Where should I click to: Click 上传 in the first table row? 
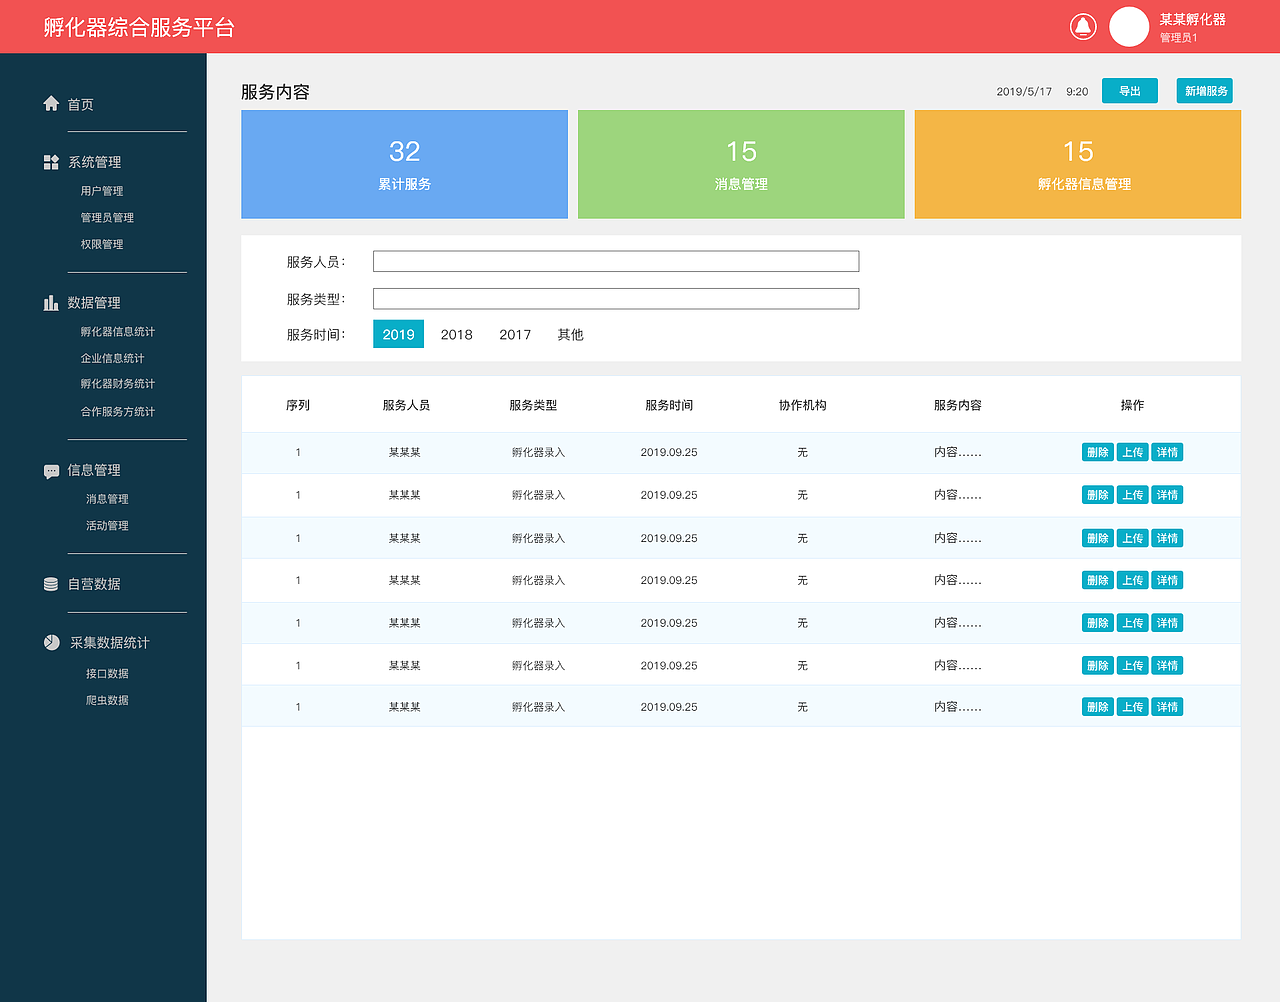[1133, 452]
